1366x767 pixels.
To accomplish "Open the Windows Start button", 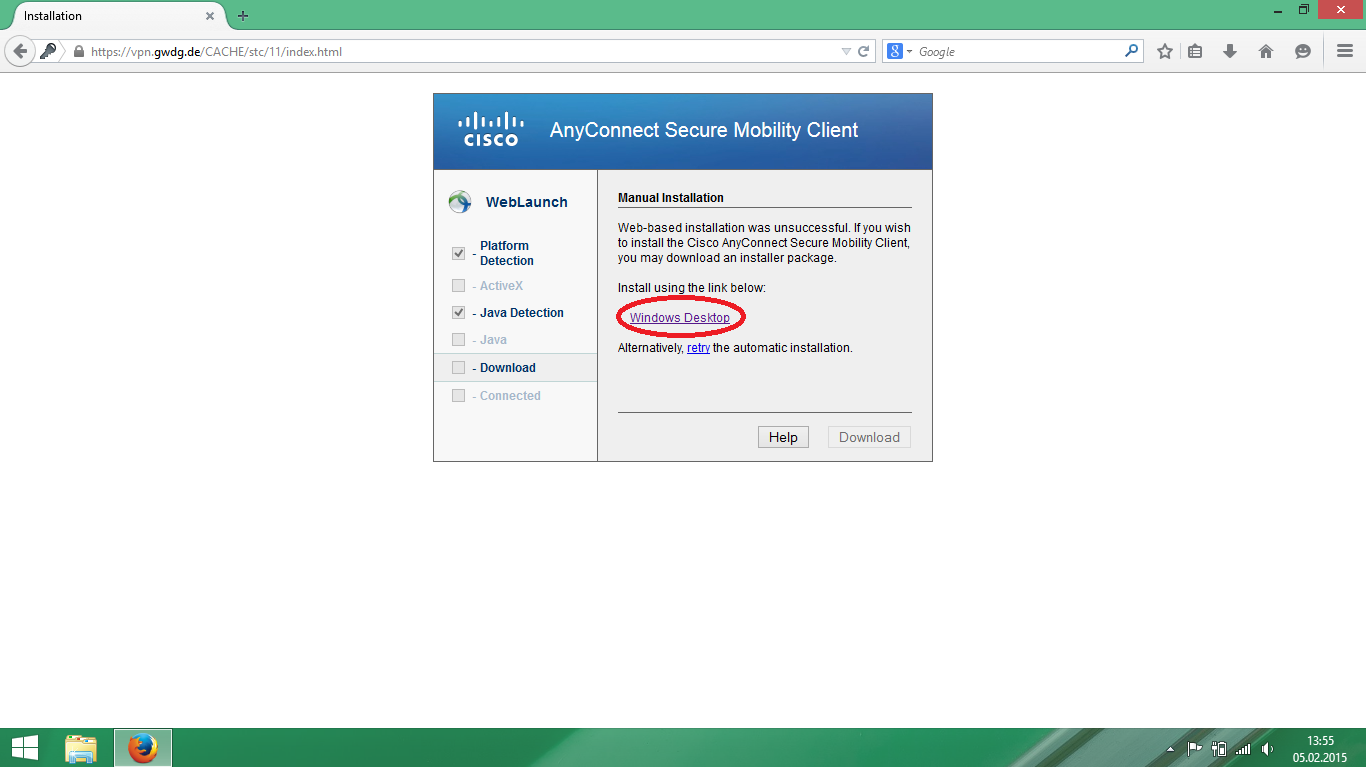I will coord(25,748).
